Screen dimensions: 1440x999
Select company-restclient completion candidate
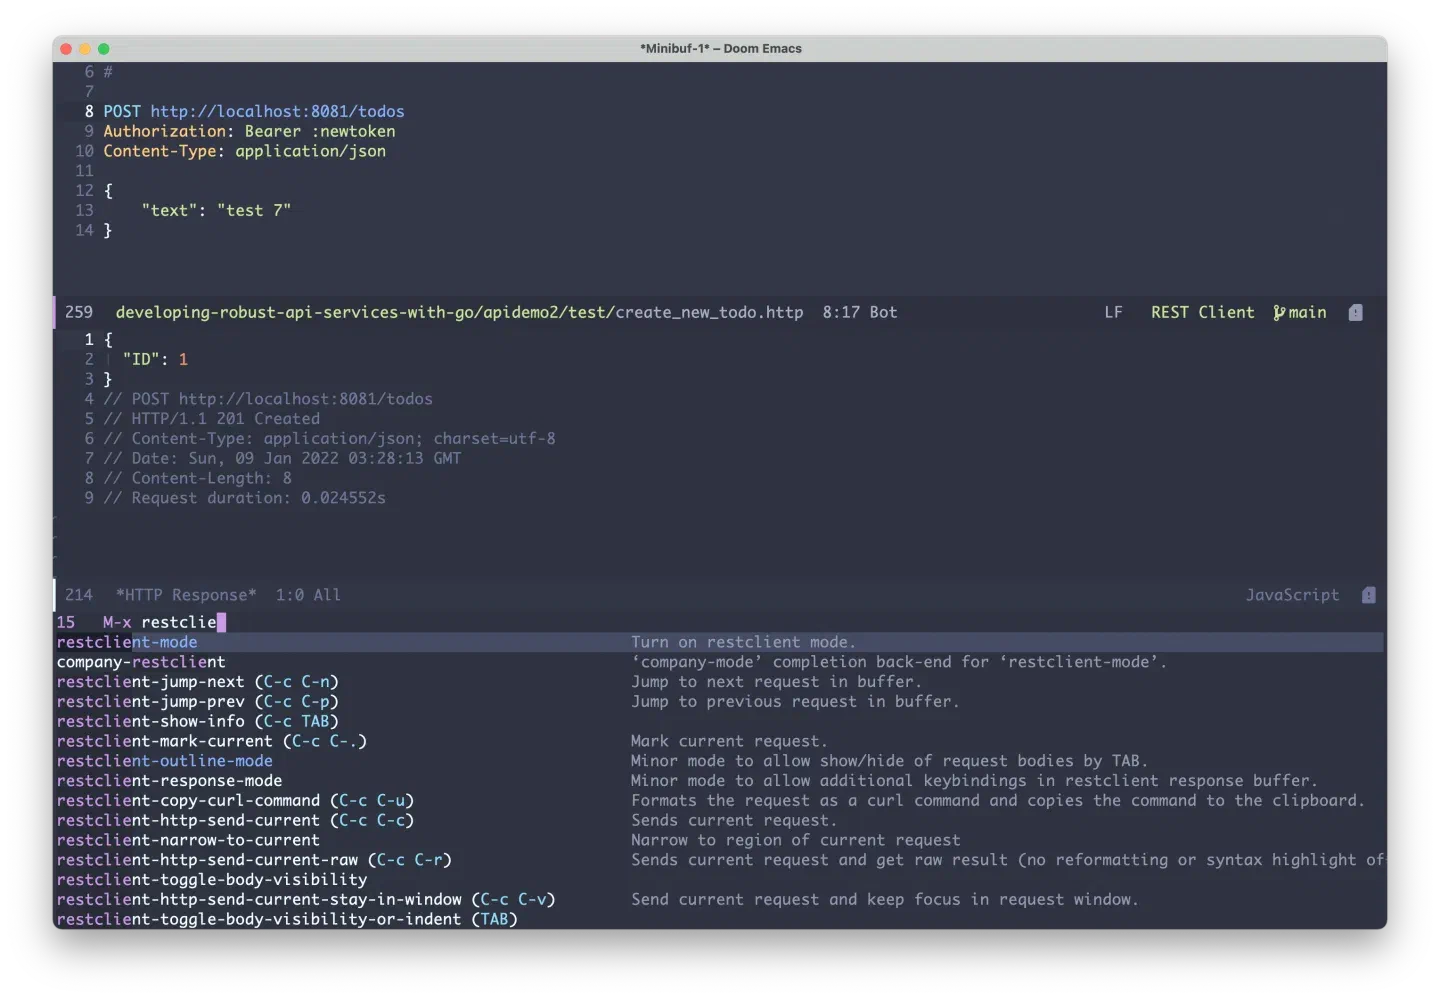click(x=141, y=662)
